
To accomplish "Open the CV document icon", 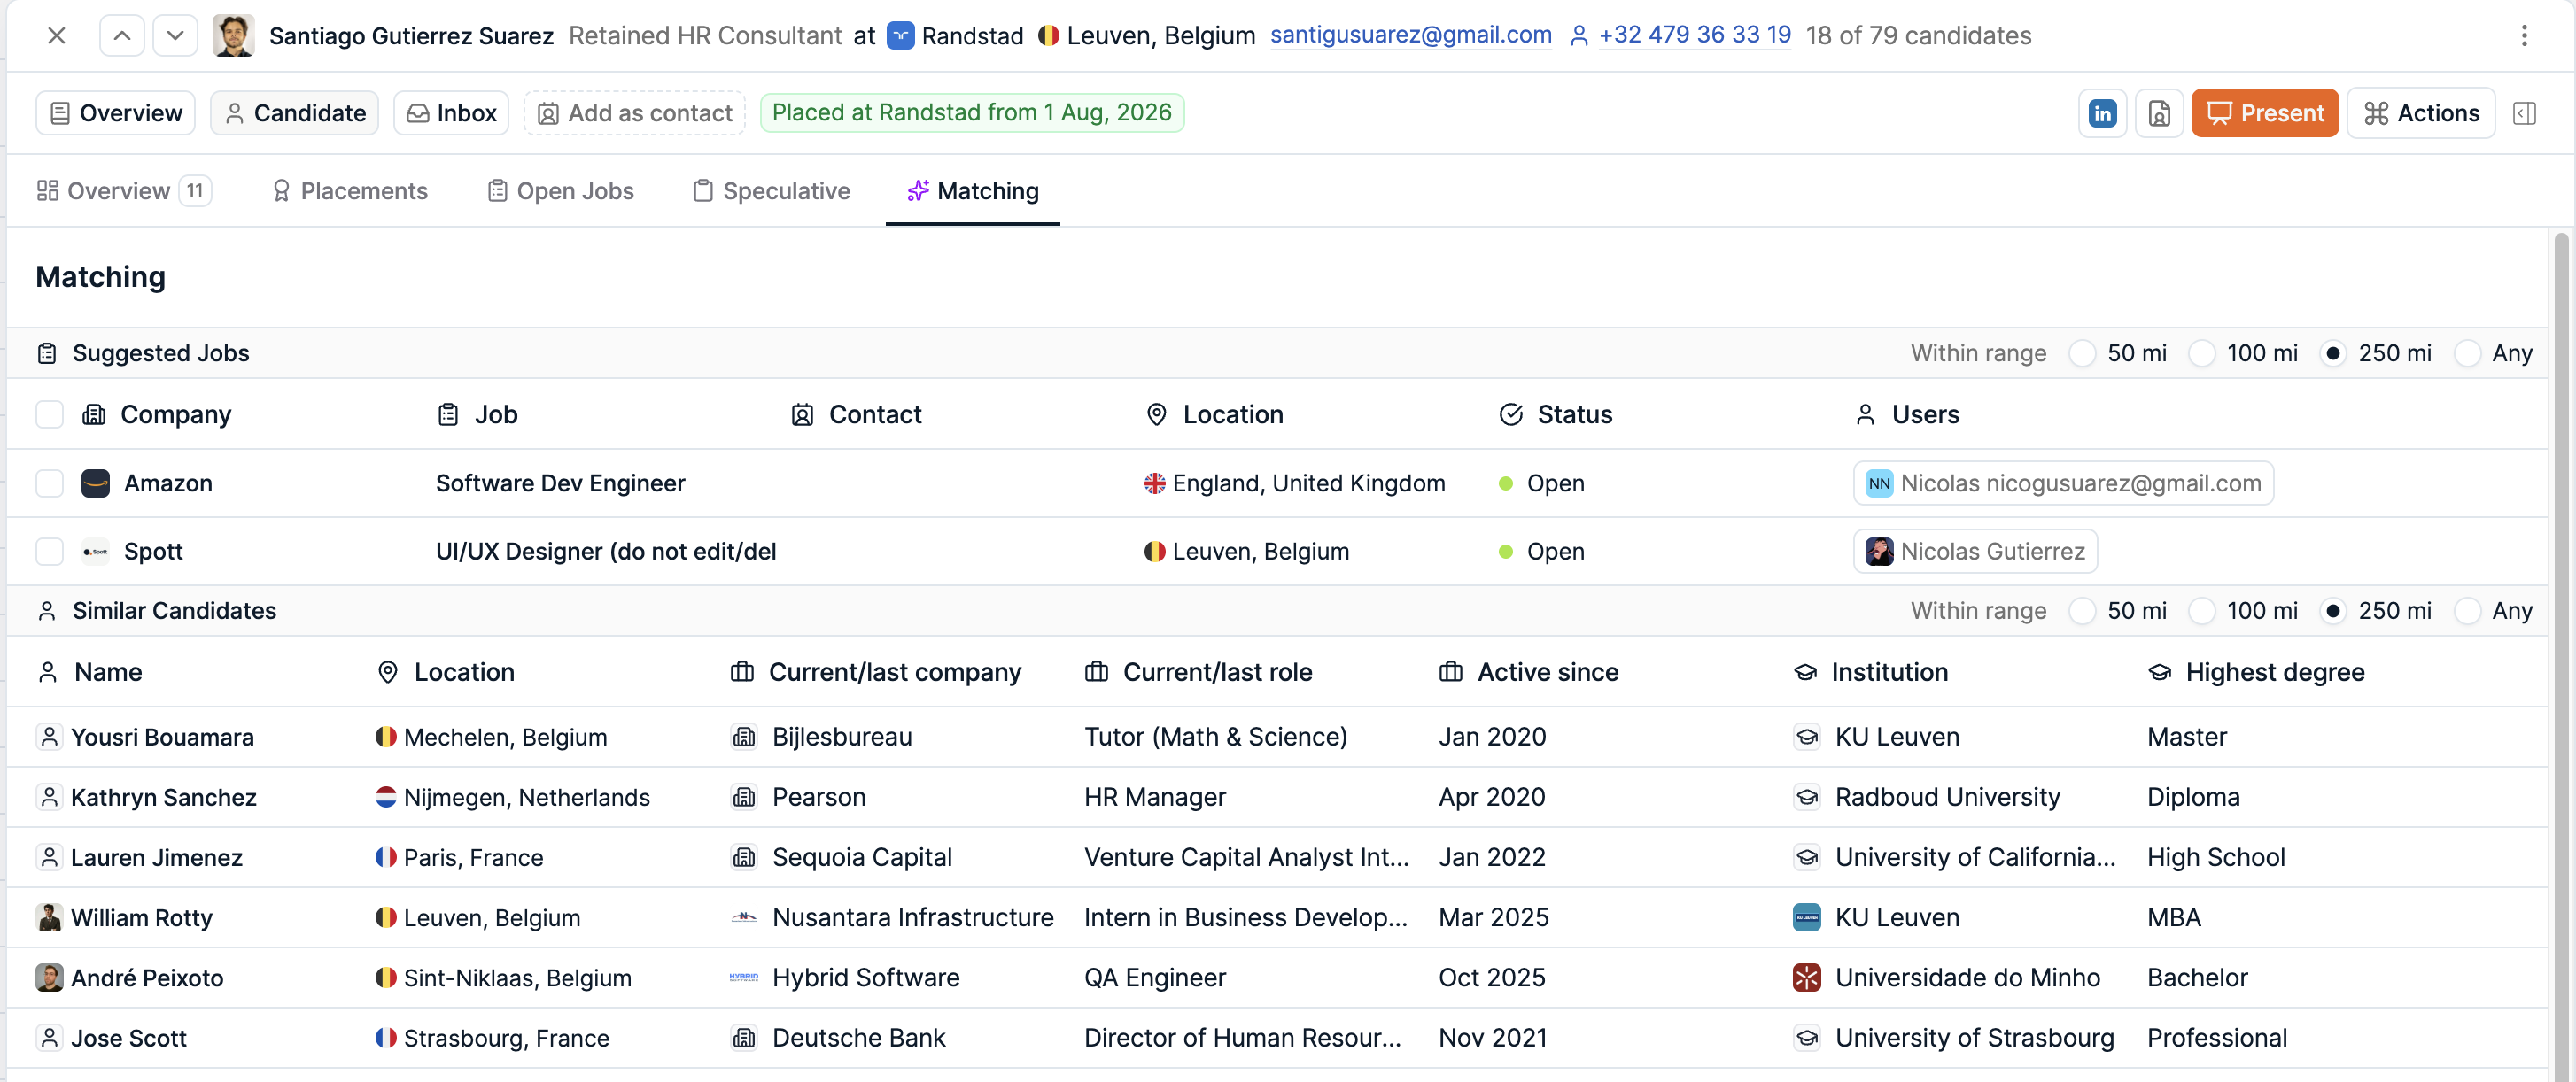I will tap(2159, 113).
